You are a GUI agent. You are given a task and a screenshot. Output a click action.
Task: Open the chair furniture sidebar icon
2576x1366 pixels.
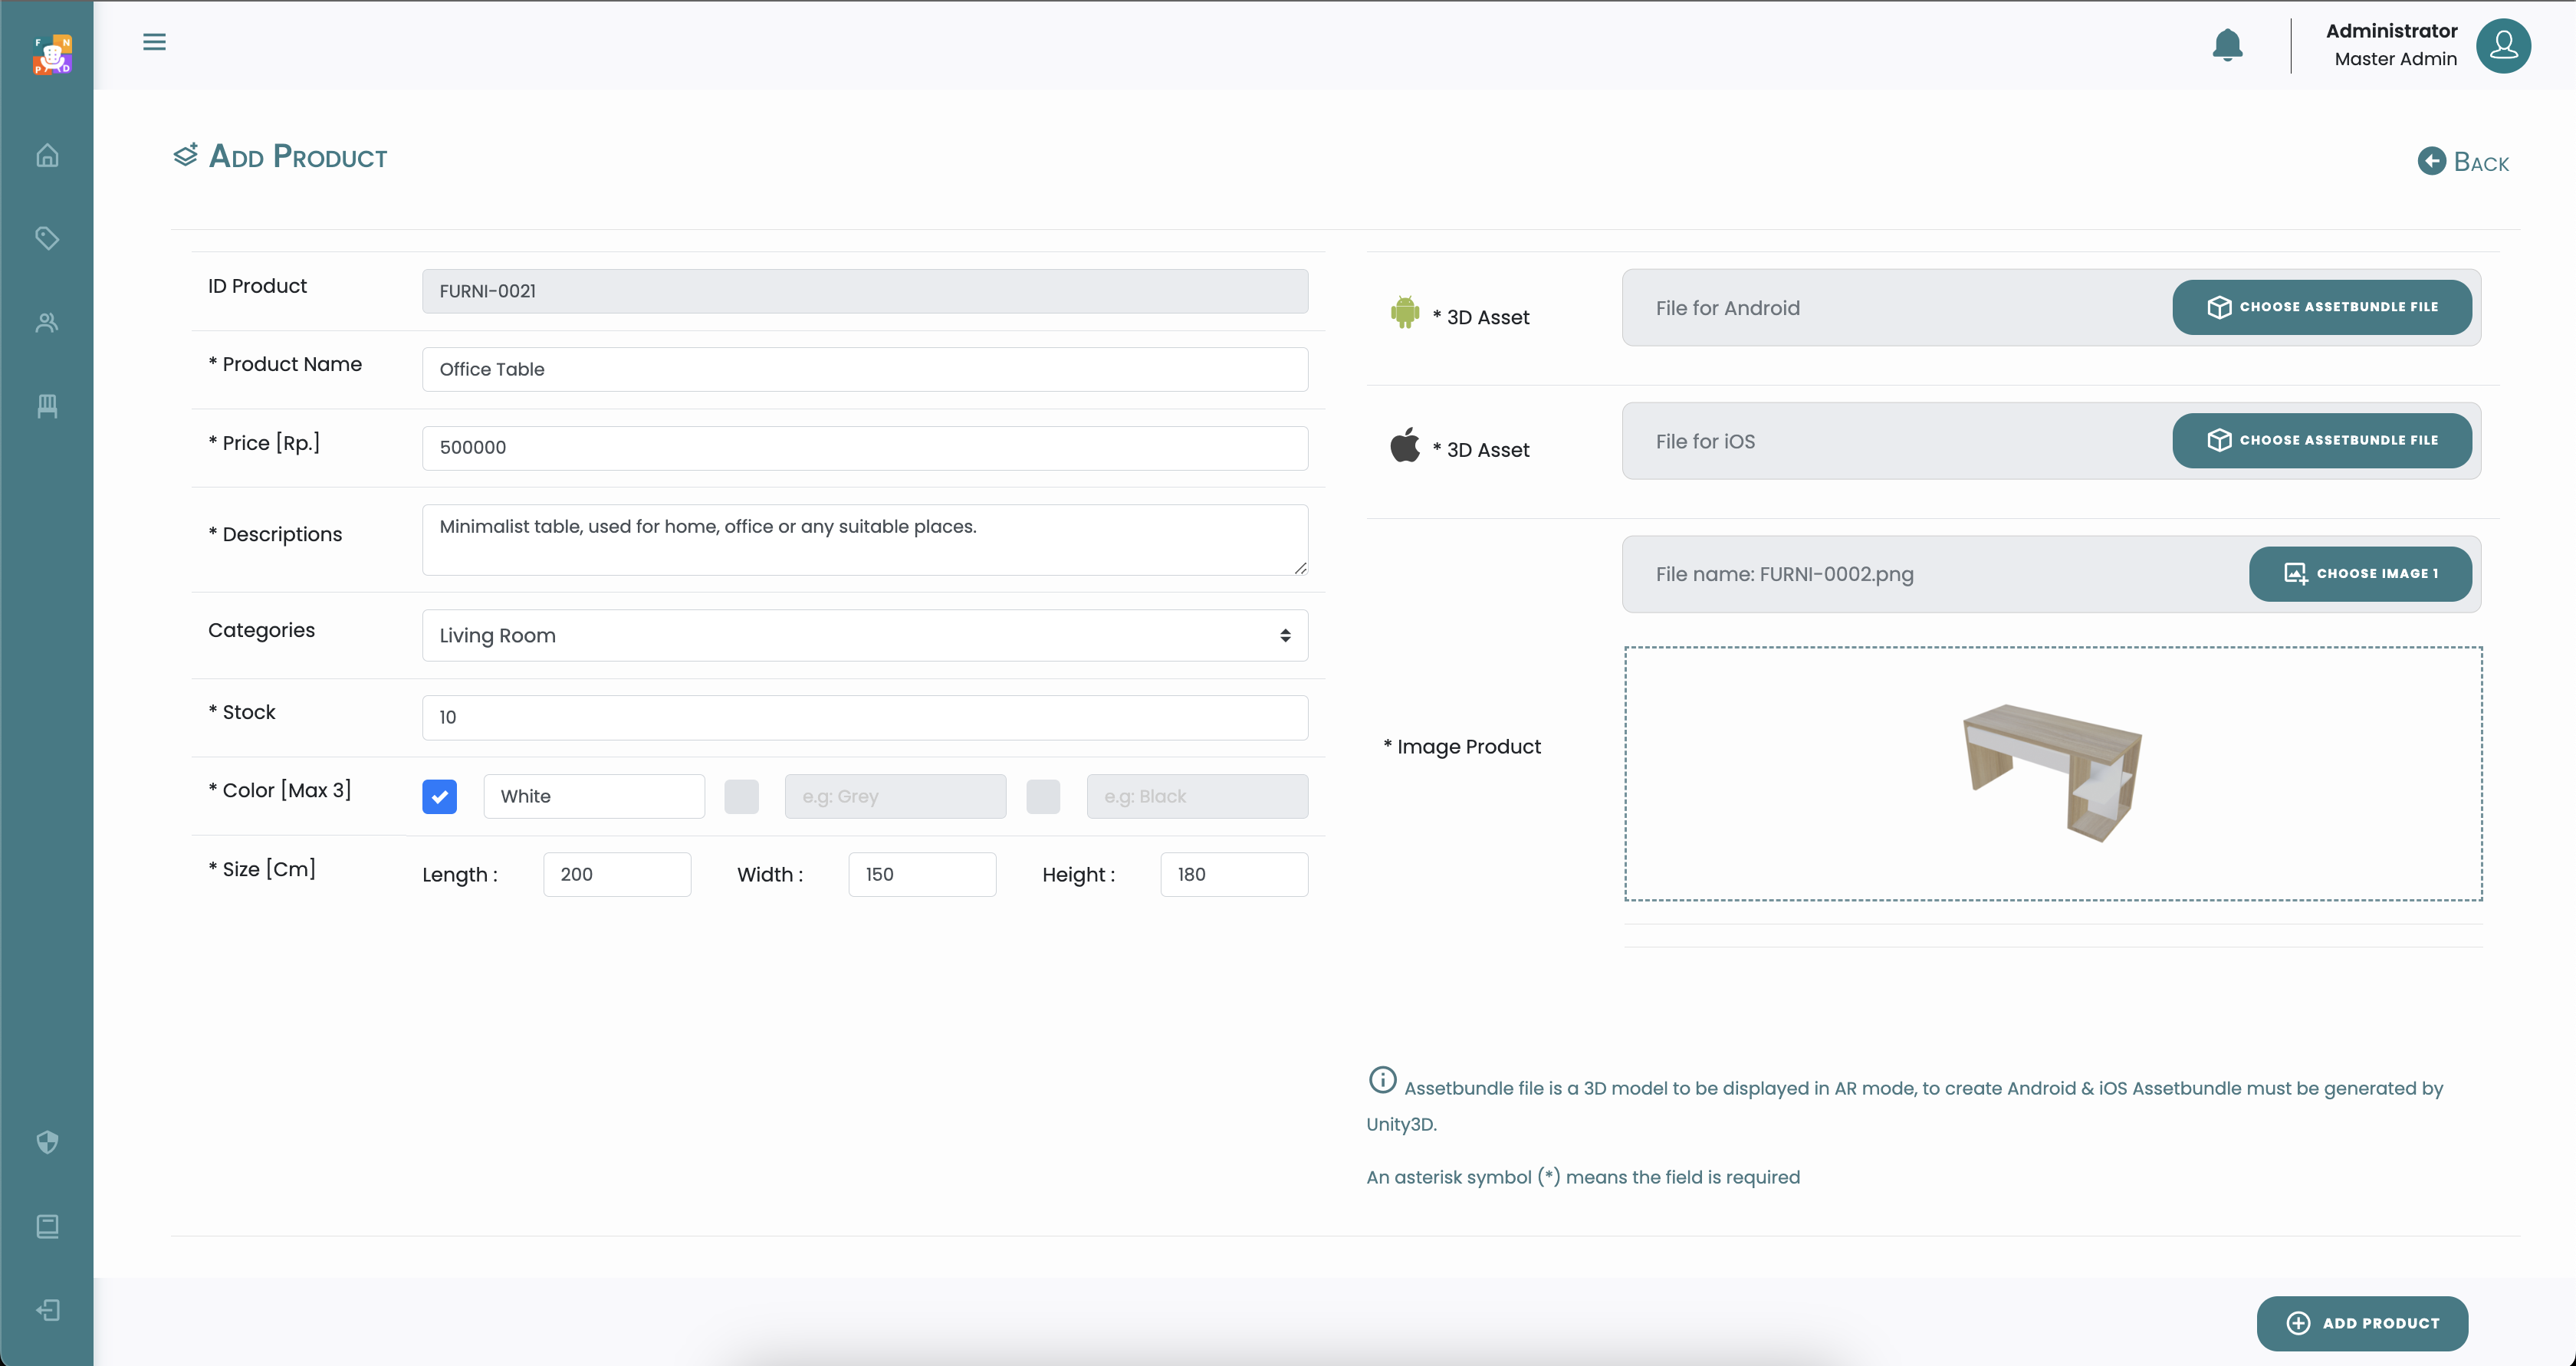(47, 406)
